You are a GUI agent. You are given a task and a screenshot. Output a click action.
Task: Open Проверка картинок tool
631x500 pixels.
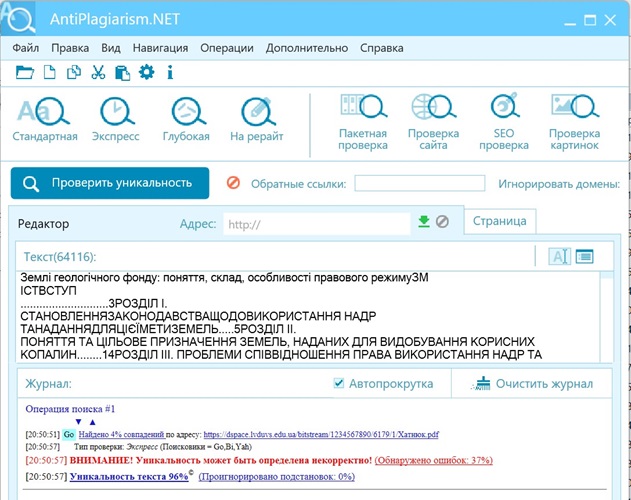575,122
